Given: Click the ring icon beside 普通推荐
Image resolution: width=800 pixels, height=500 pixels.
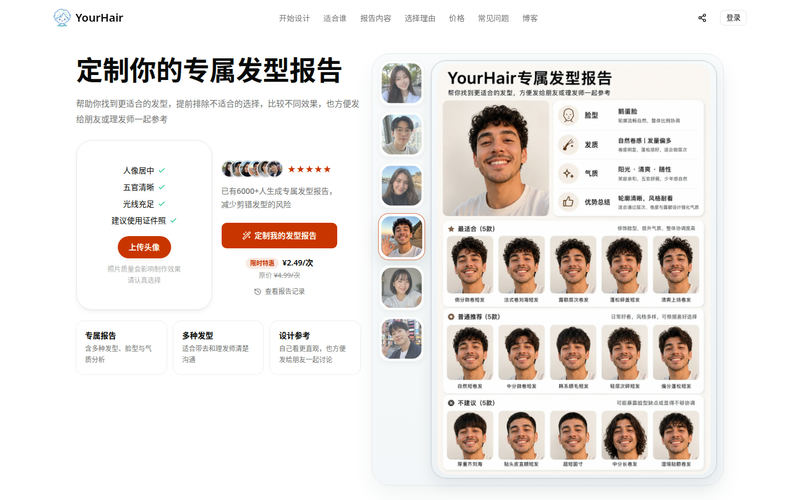Looking at the screenshot, I should pos(451,317).
